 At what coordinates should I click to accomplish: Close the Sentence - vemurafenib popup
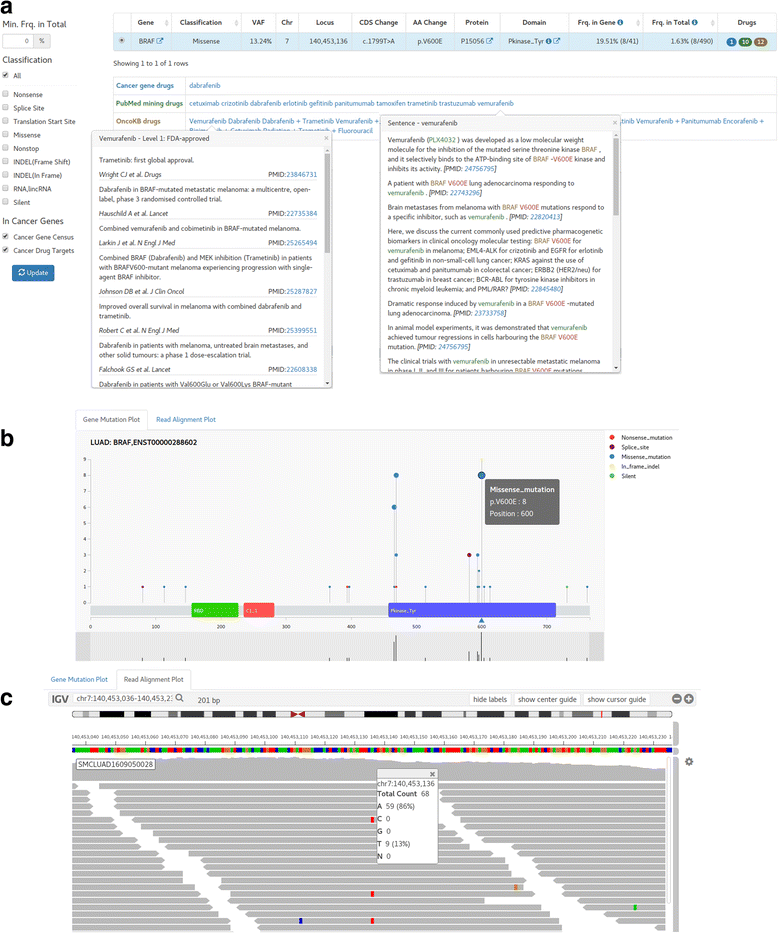click(x=615, y=123)
